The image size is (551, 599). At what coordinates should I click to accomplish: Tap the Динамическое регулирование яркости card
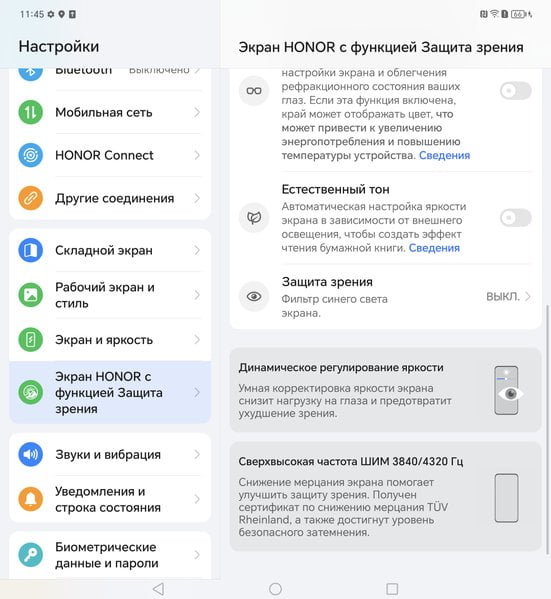pyautogui.click(x=385, y=390)
